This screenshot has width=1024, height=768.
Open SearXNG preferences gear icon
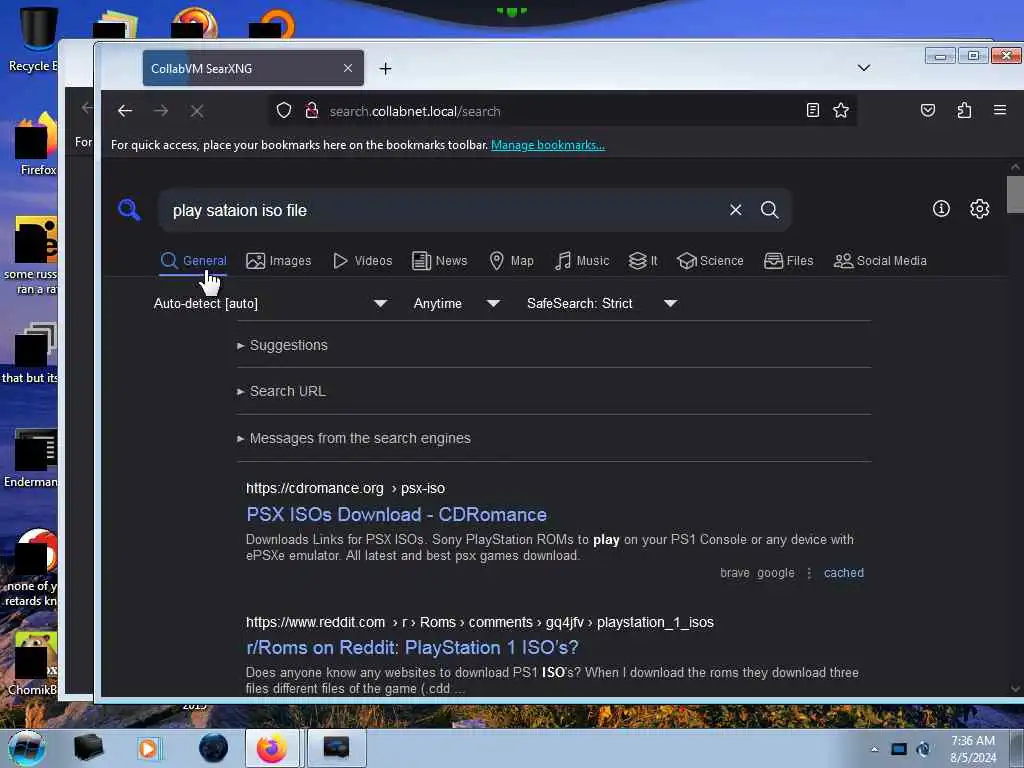coord(979,208)
